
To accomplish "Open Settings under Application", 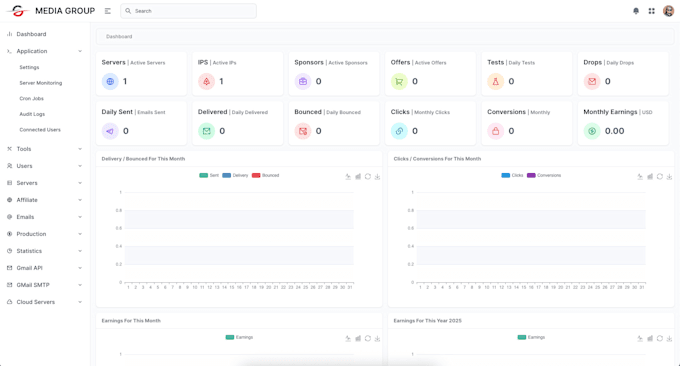I will (29, 67).
